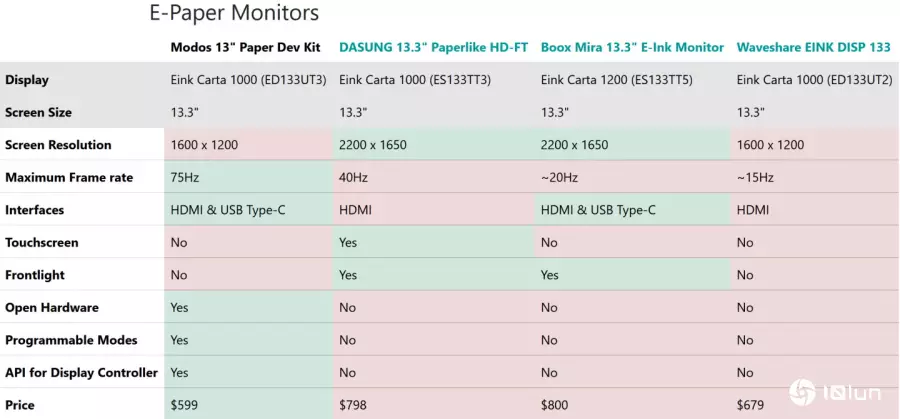Click the Open Hardware Yes cell
The width and height of the screenshot is (900, 419).
249,308
